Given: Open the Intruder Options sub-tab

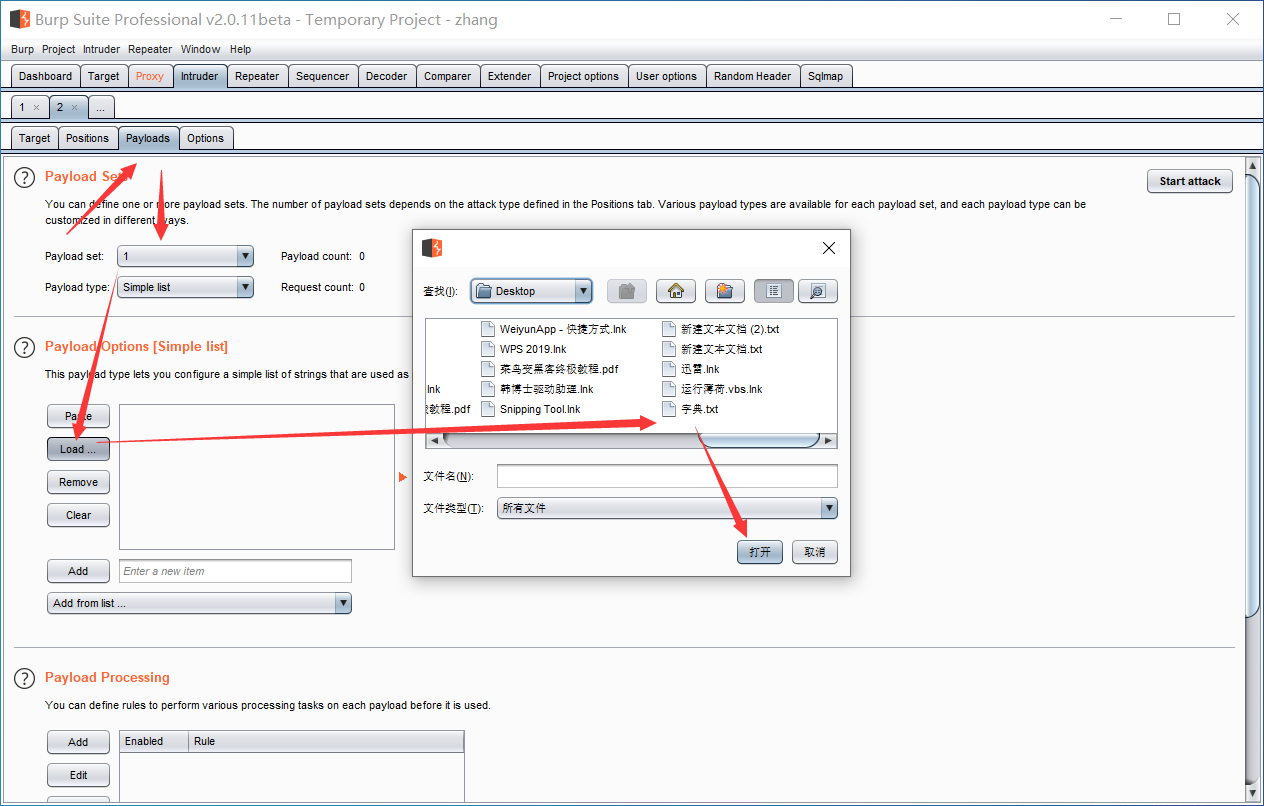Looking at the screenshot, I should click(206, 138).
